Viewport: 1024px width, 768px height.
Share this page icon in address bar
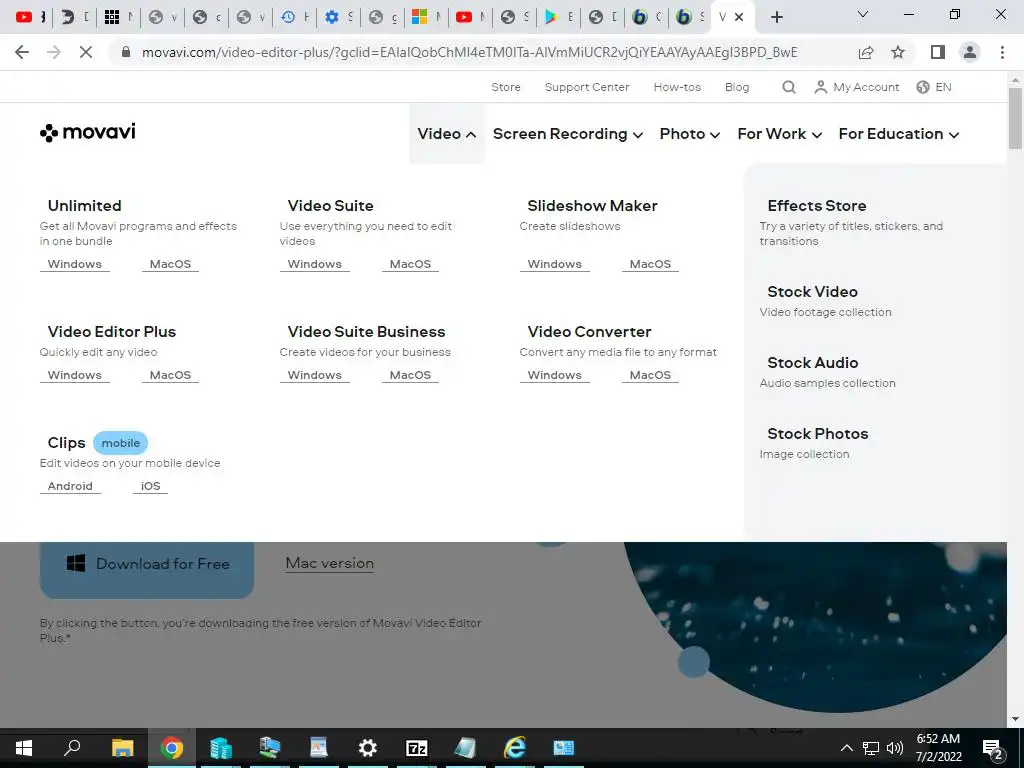coord(866,52)
